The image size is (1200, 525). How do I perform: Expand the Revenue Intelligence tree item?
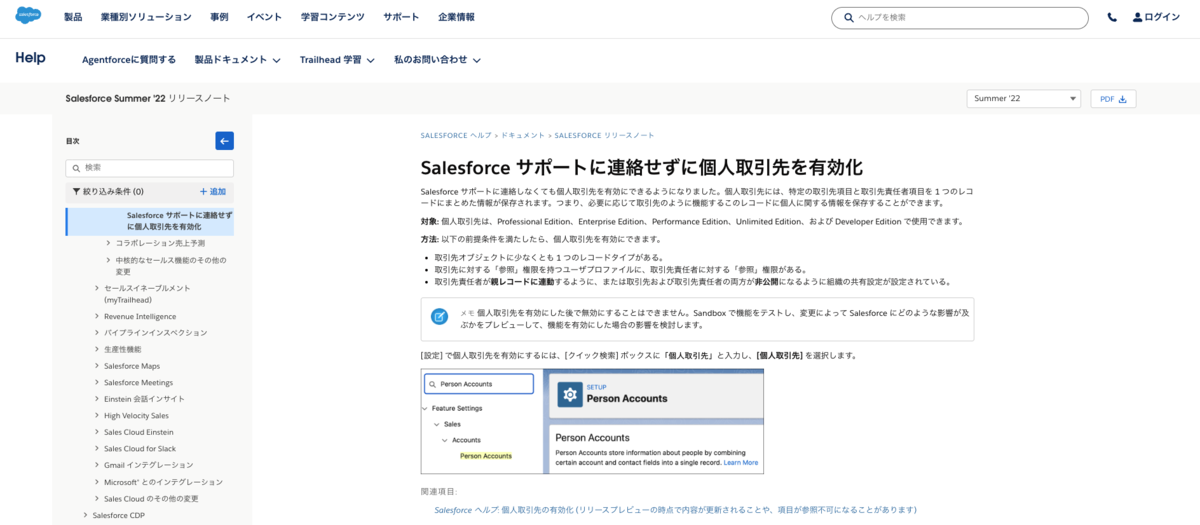96,316
